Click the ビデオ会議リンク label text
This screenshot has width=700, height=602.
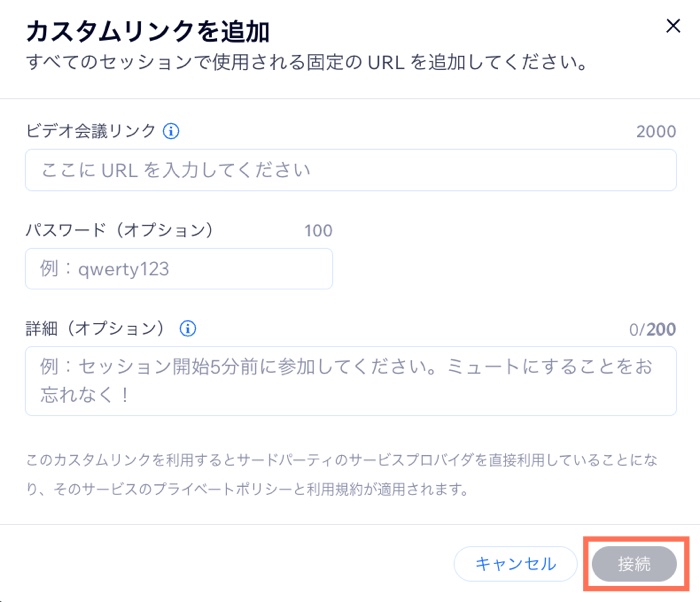(91, 131)
